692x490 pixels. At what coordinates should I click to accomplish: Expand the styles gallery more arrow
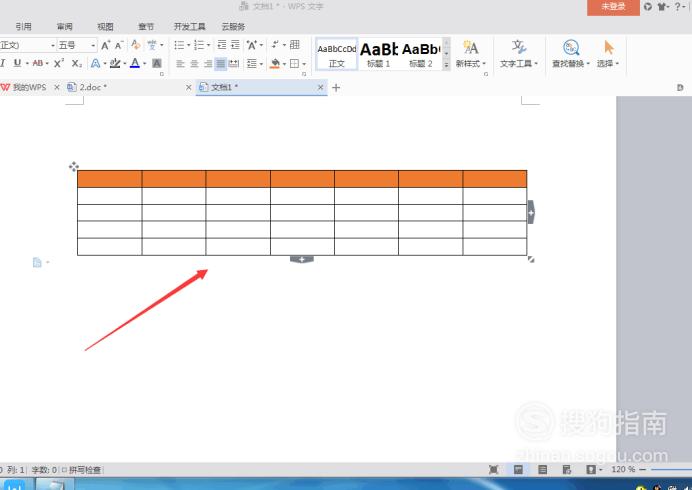pyautogui.click(x=446, y=64)
